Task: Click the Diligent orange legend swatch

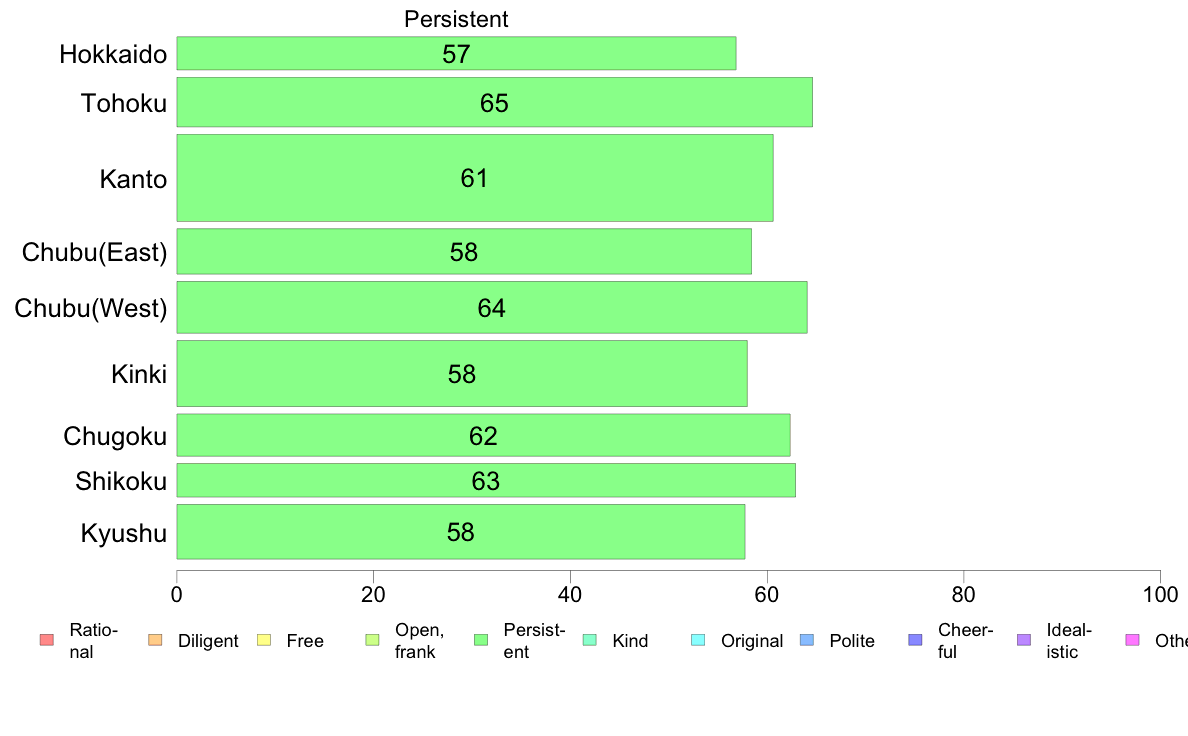Action: click(x=155, y=640)
